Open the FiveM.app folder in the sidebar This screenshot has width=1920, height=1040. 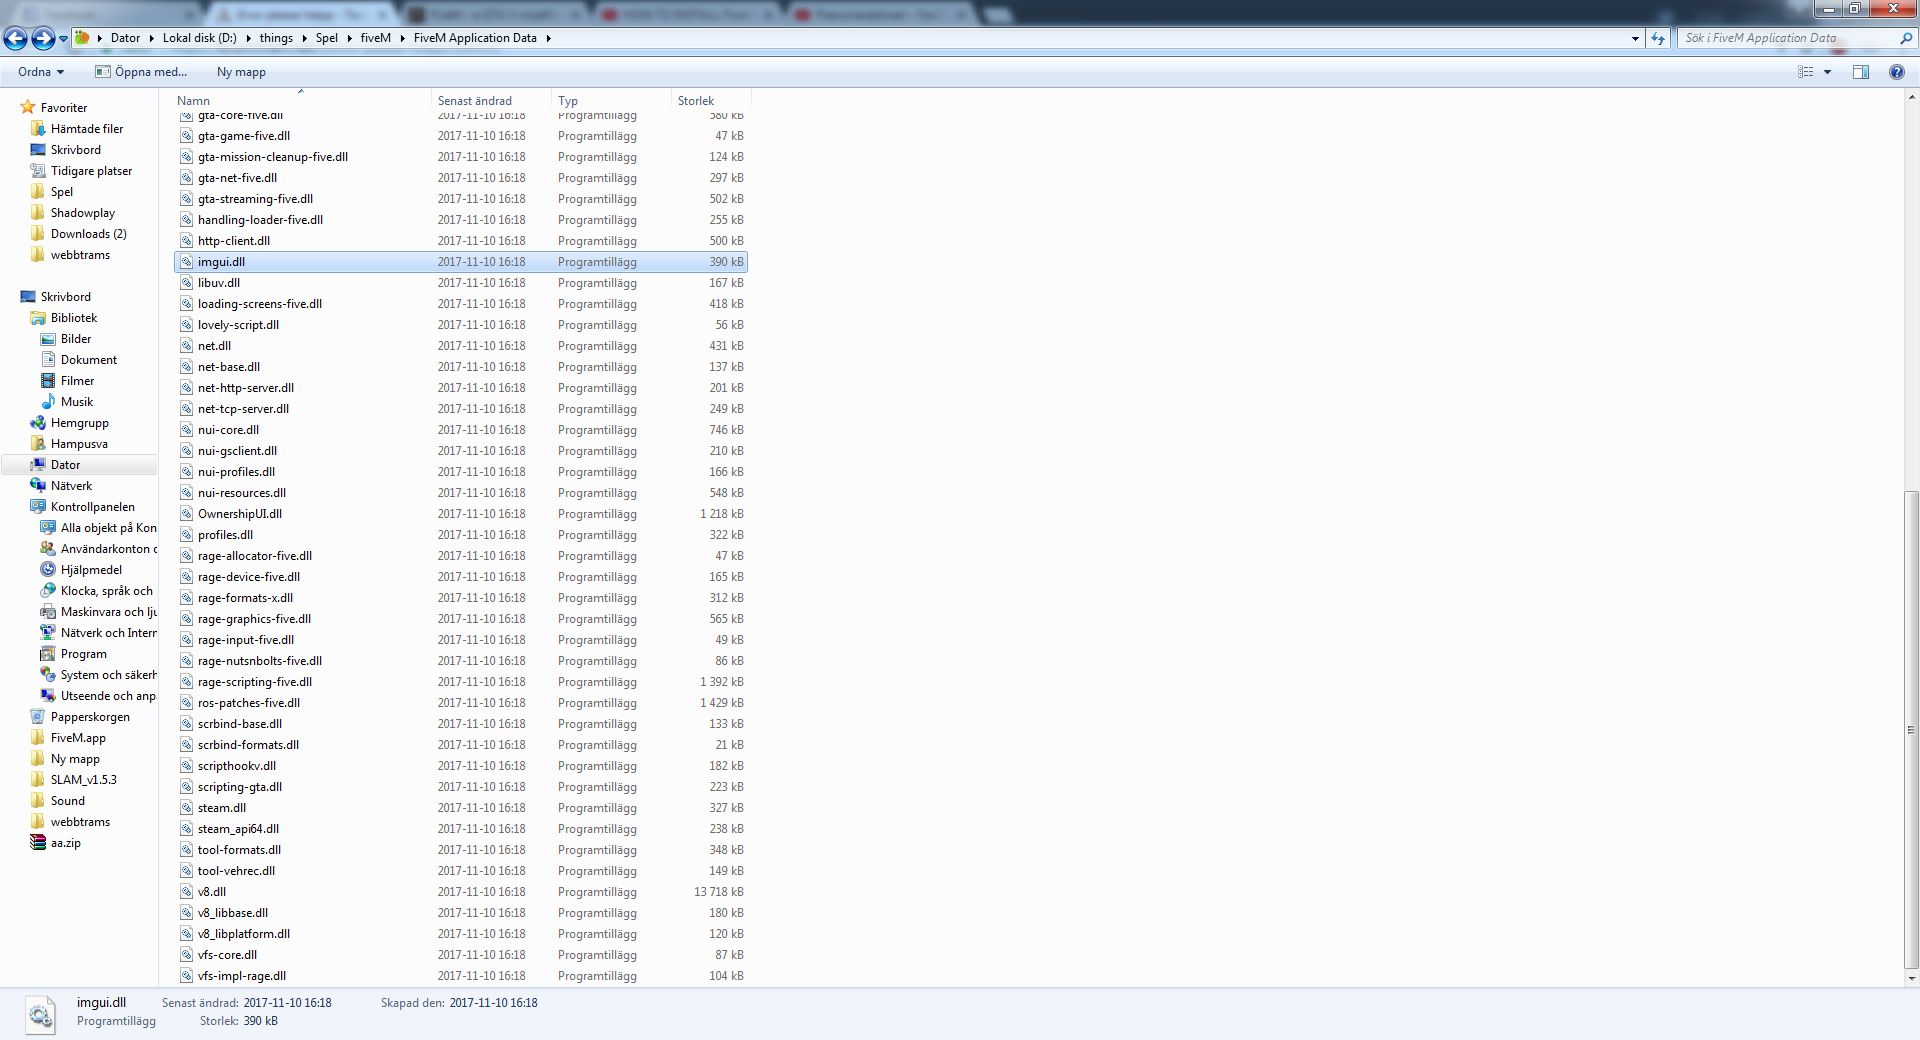pos(68,738)
